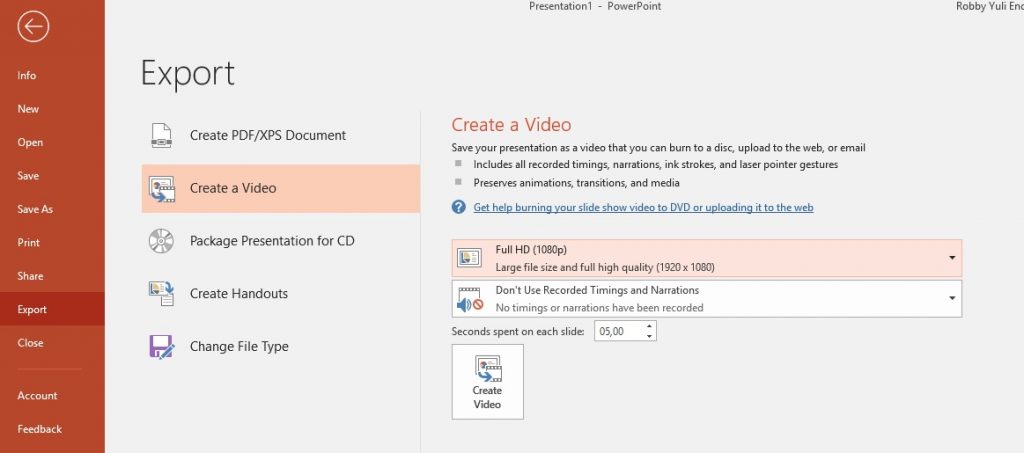Click the muted speaker timings icon
Screen dimensions: 1024x453
470,299
